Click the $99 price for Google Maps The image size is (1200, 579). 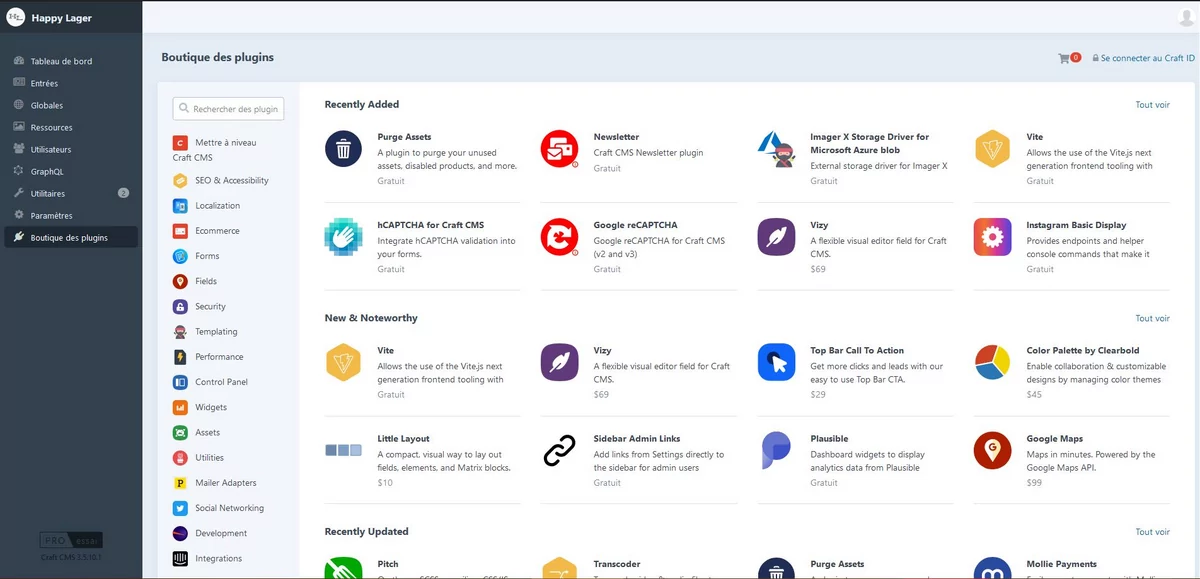pos(1034,483)
